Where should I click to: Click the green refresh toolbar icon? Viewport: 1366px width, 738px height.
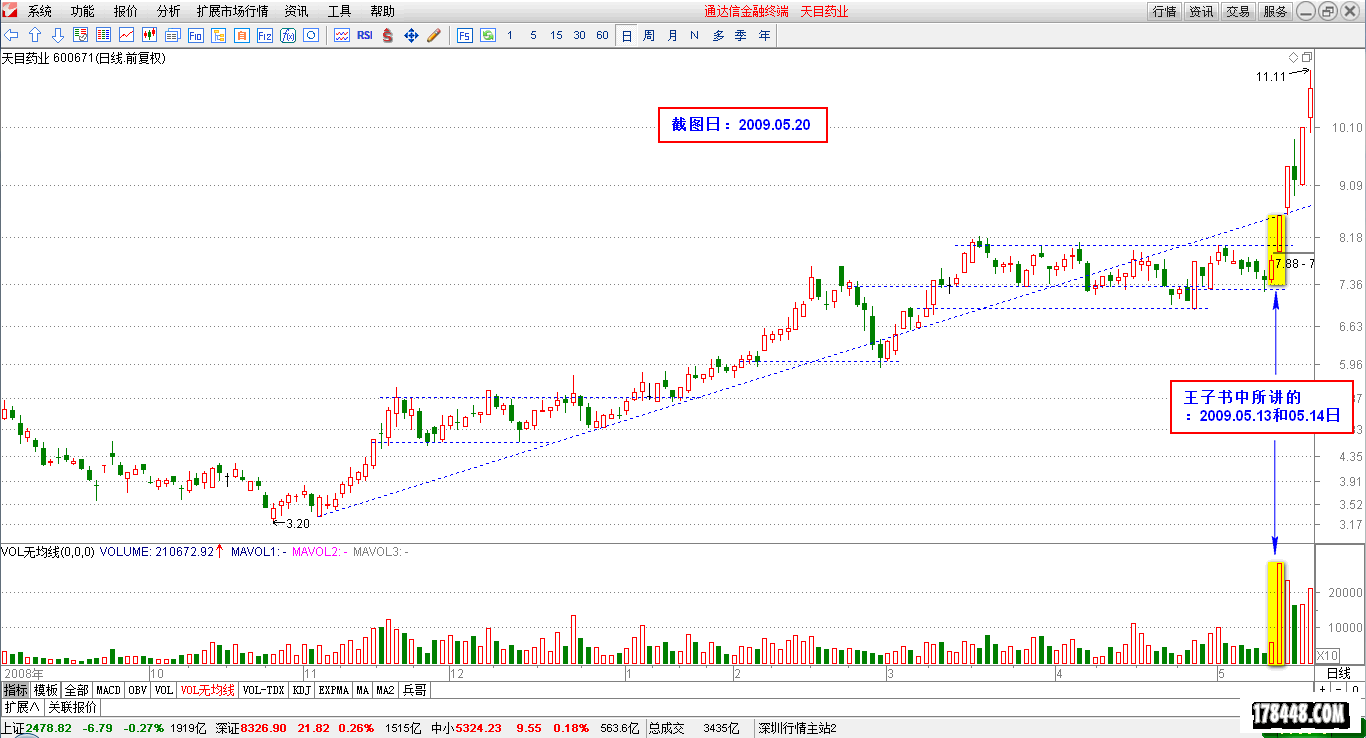(x=488, y=35)
